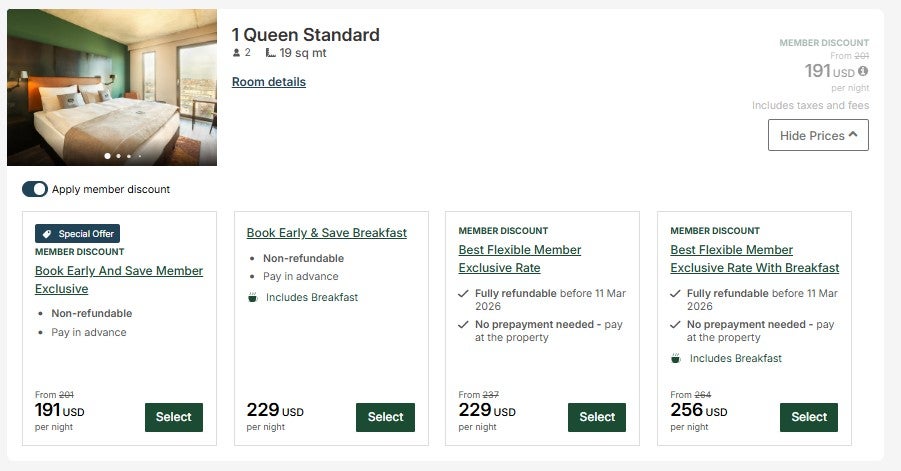Click the 1 Queen Standard room photo

tap(112, 85)
